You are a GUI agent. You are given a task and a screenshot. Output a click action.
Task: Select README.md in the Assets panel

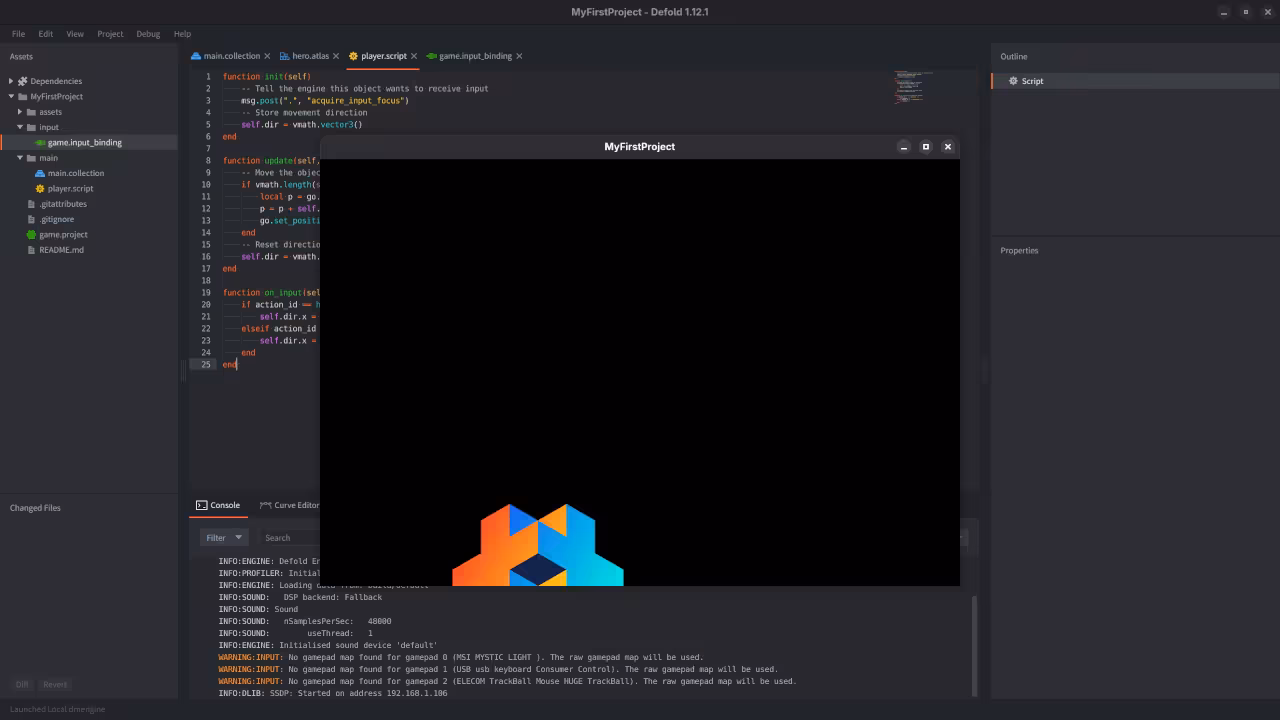(x=62, y=249)
